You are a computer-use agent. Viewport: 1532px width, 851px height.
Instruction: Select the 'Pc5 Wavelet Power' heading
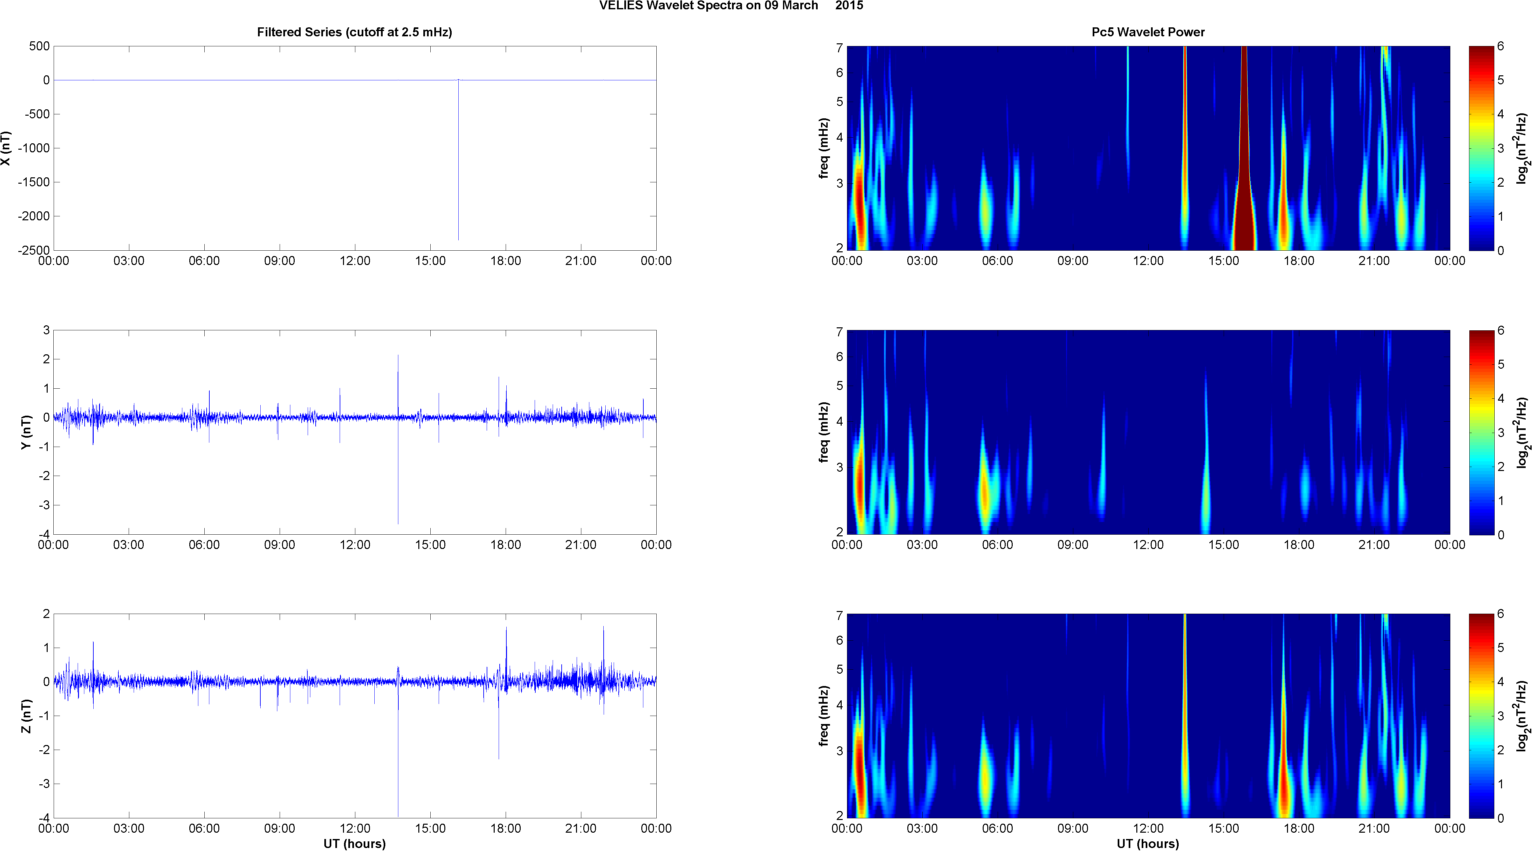1148,32
